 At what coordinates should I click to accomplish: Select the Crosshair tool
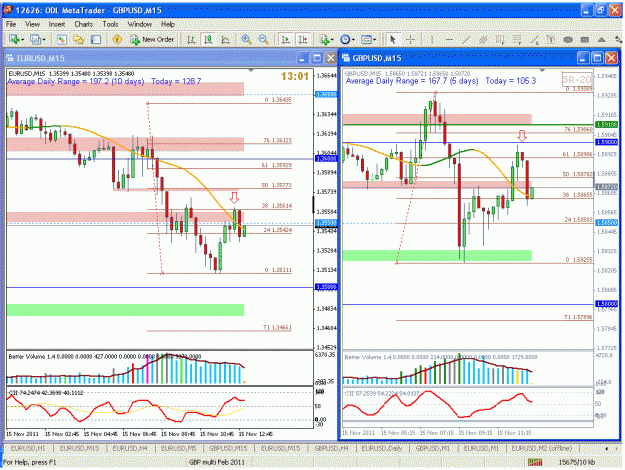[x=410, y=39]
